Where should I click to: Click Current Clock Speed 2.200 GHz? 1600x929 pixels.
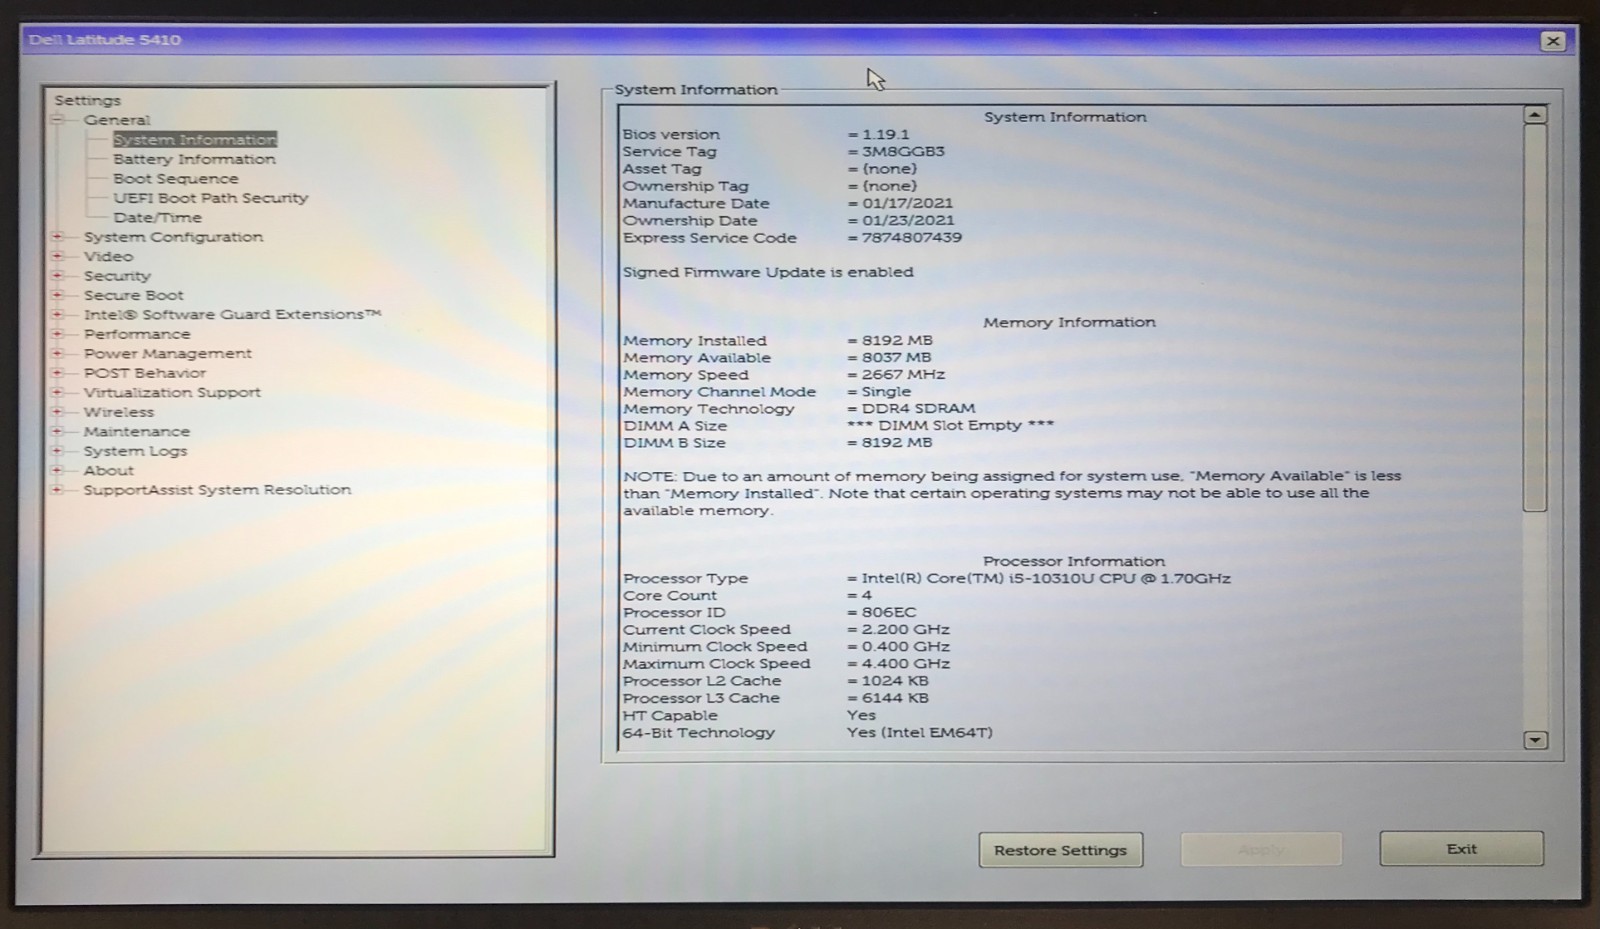[906, 629]
